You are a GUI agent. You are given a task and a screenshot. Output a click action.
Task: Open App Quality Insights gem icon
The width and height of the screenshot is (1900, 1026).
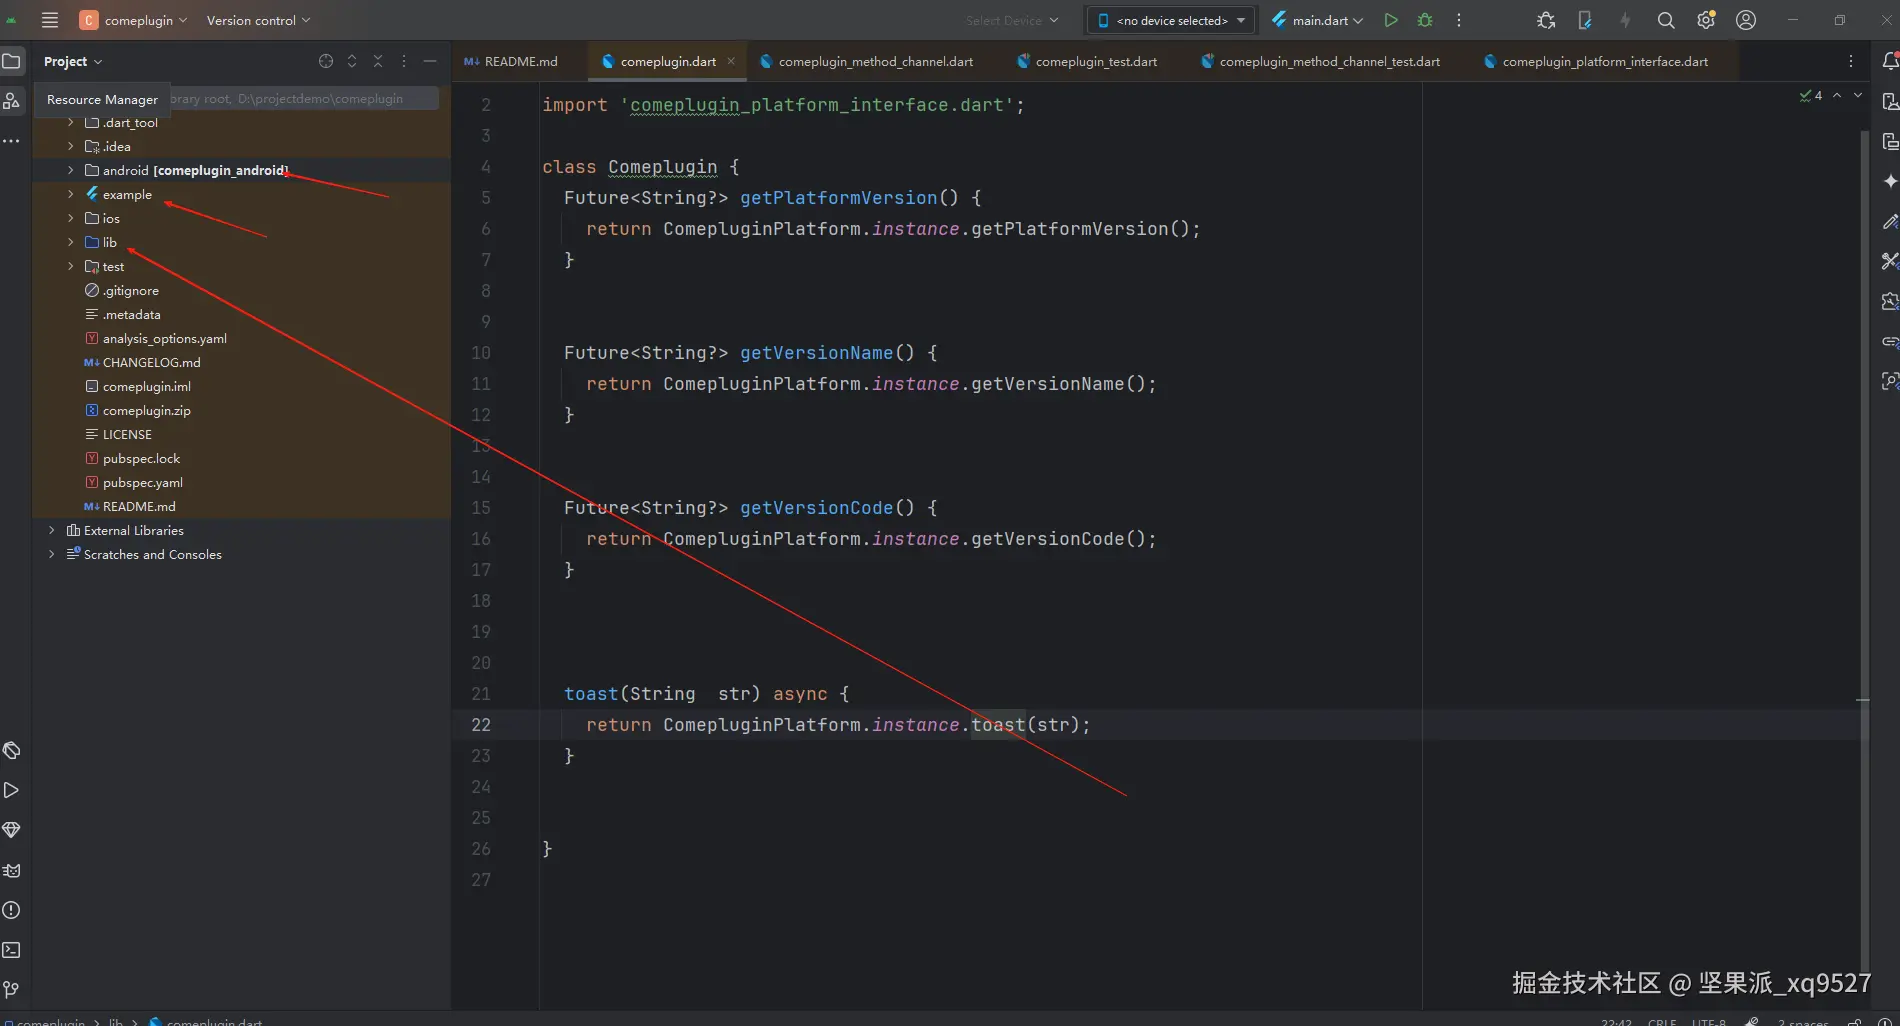pos(11,830)
